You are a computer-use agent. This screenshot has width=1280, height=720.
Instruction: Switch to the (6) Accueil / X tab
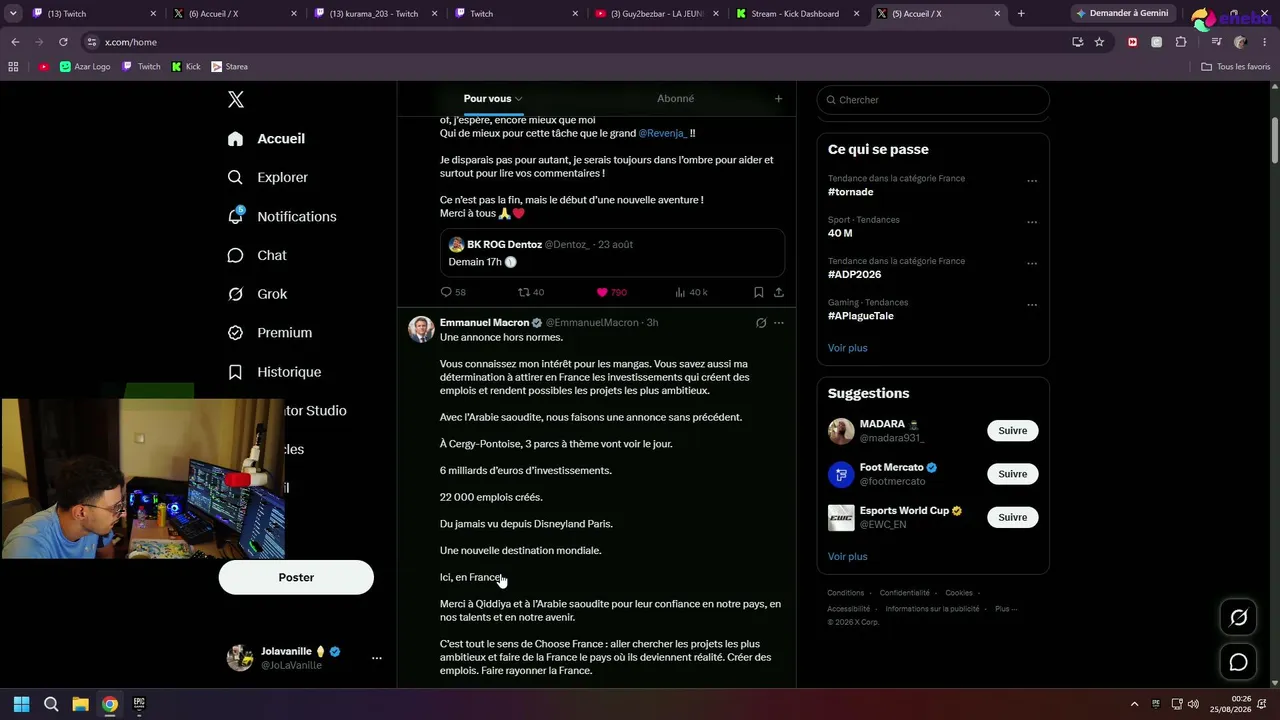[x=234, y=14]
